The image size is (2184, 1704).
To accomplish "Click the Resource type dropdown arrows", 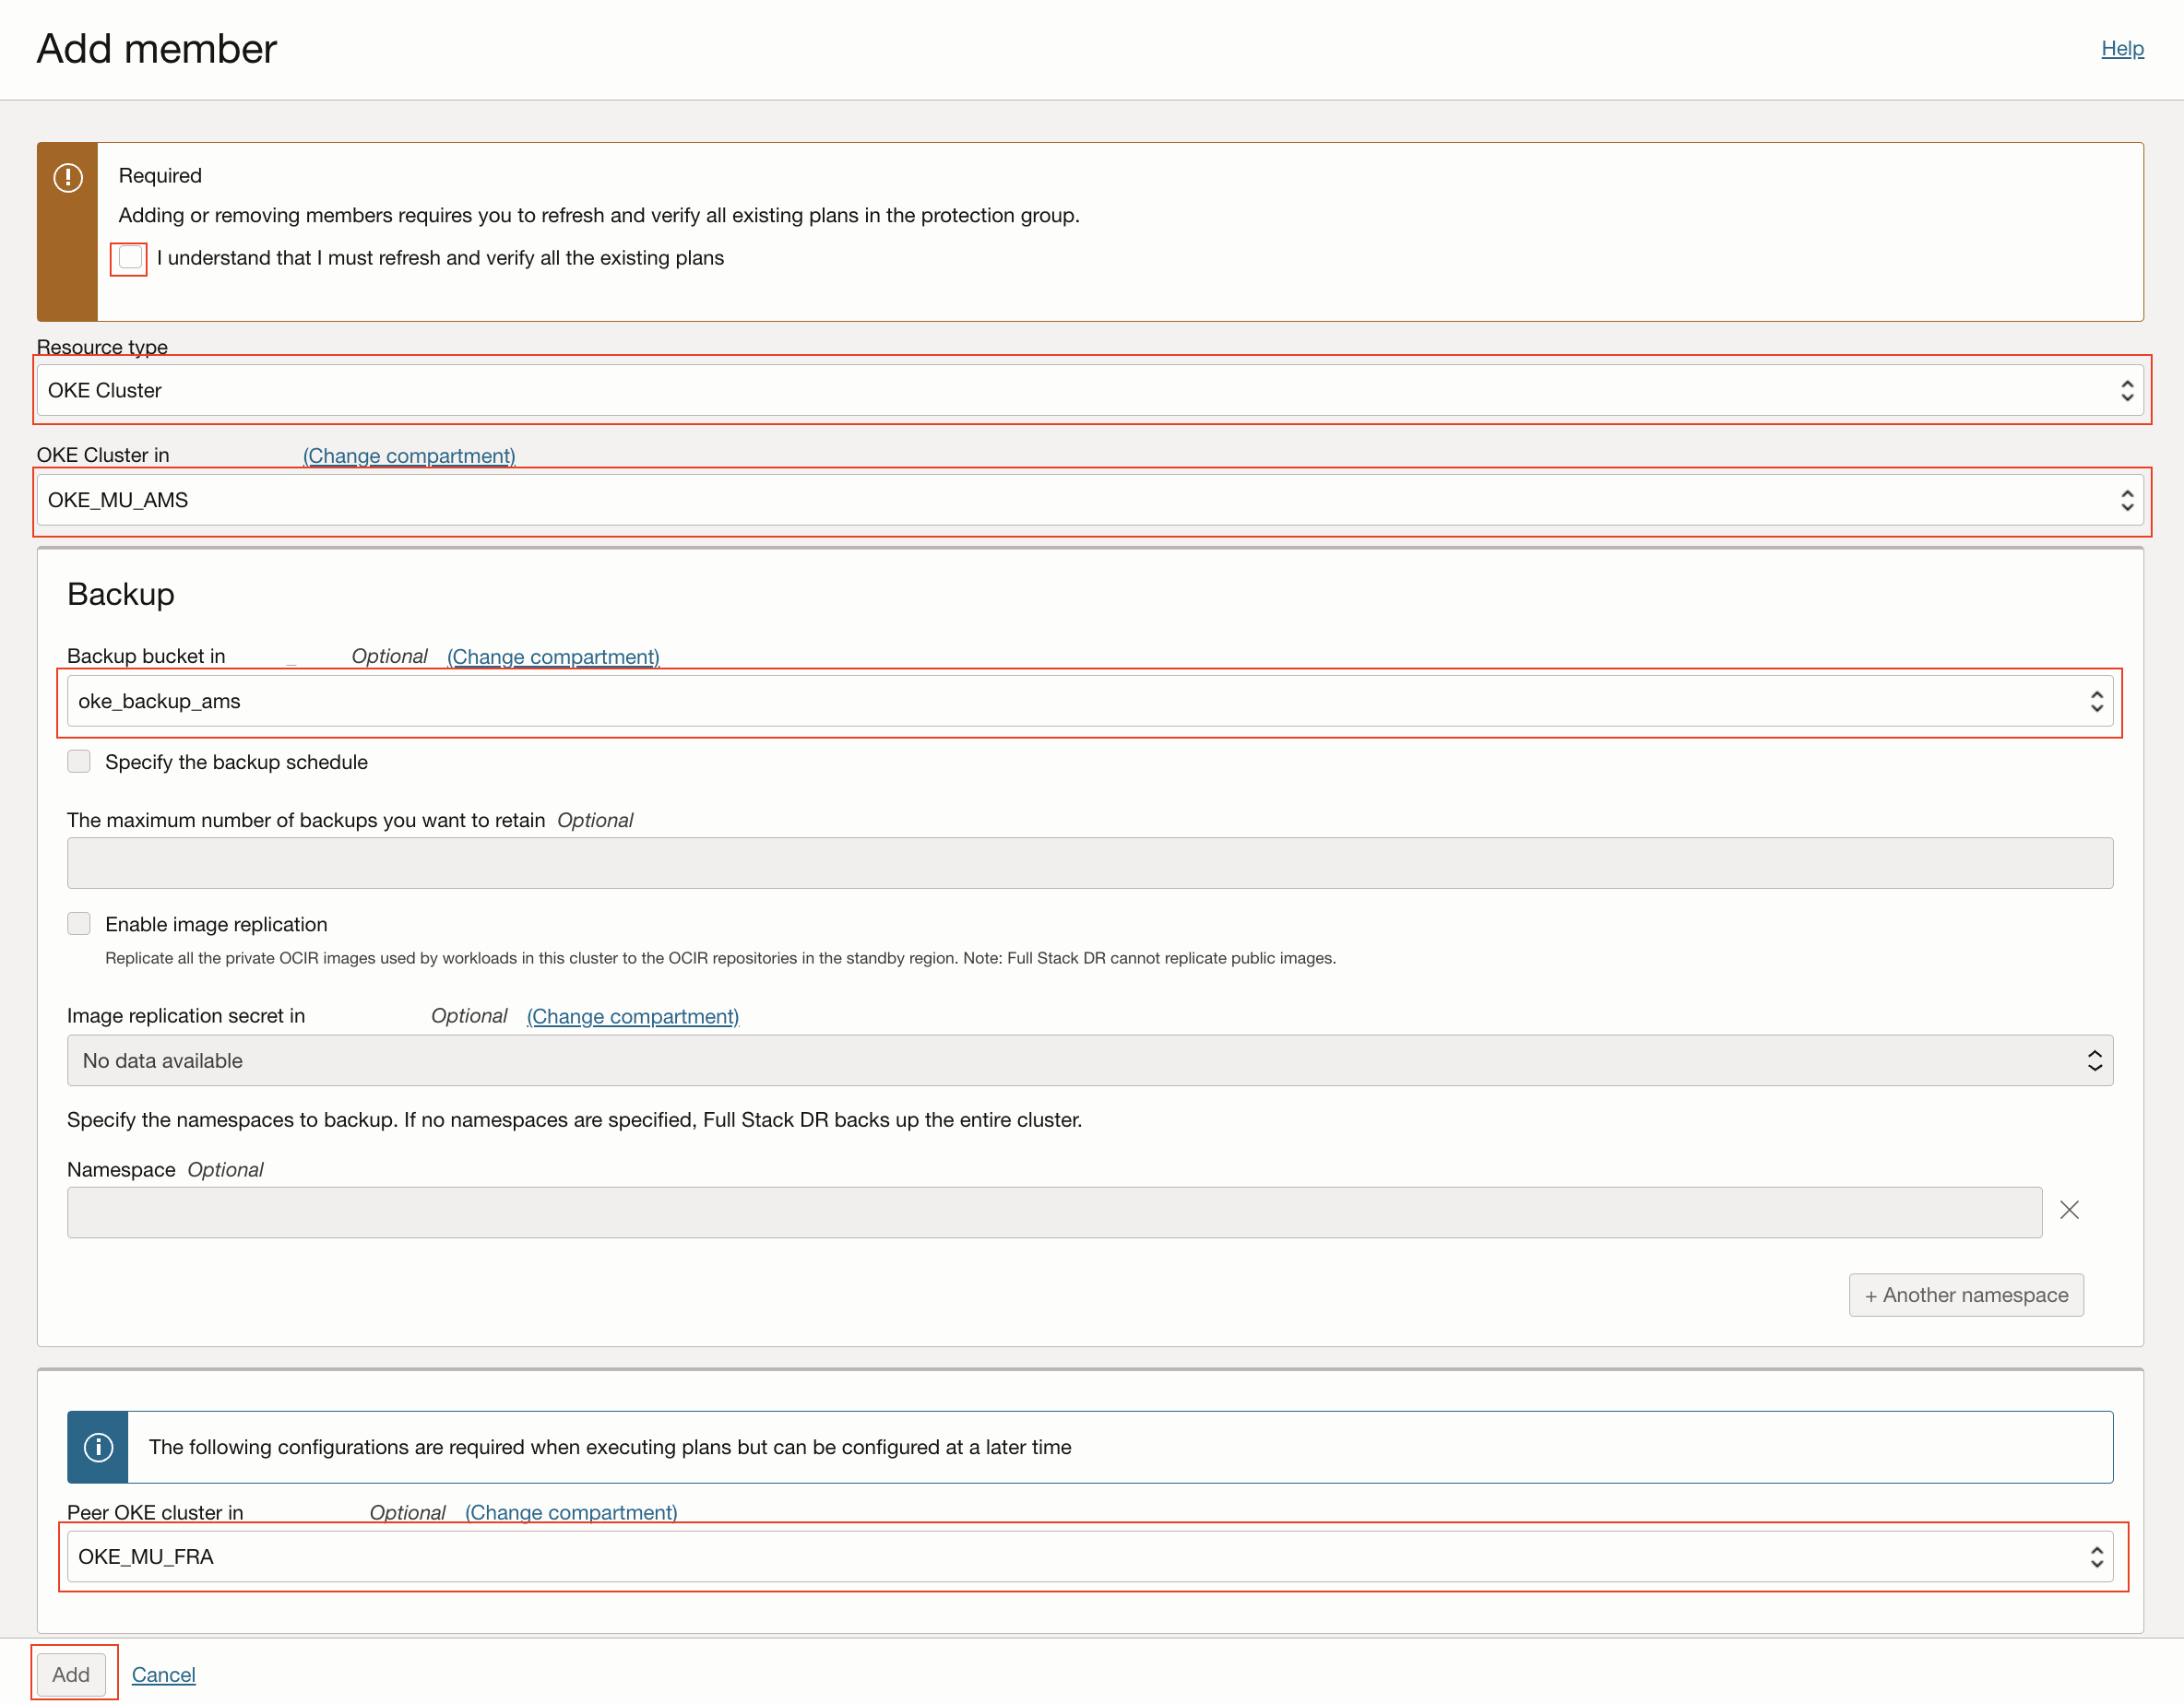I will pyautogui.click(x=2126, y=391).
